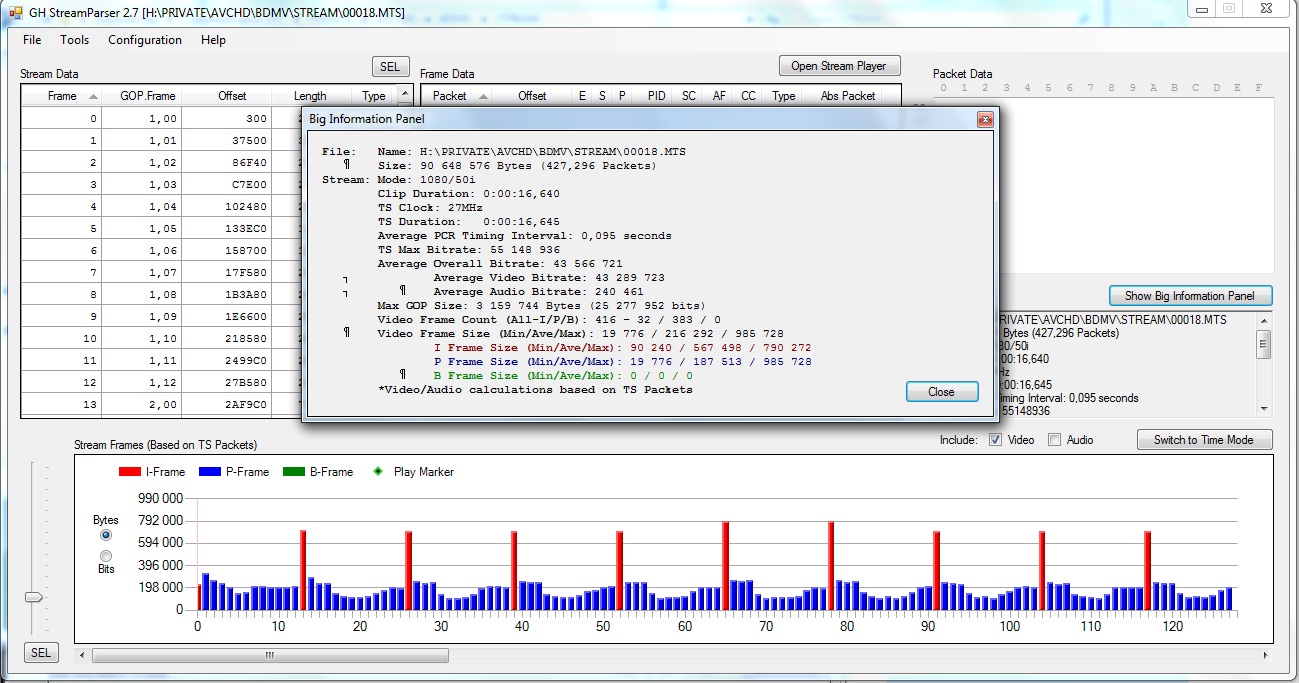The image size is (1299, 683).
Task: Click the red I-frame bar at frame 117
Action: 1148,570
